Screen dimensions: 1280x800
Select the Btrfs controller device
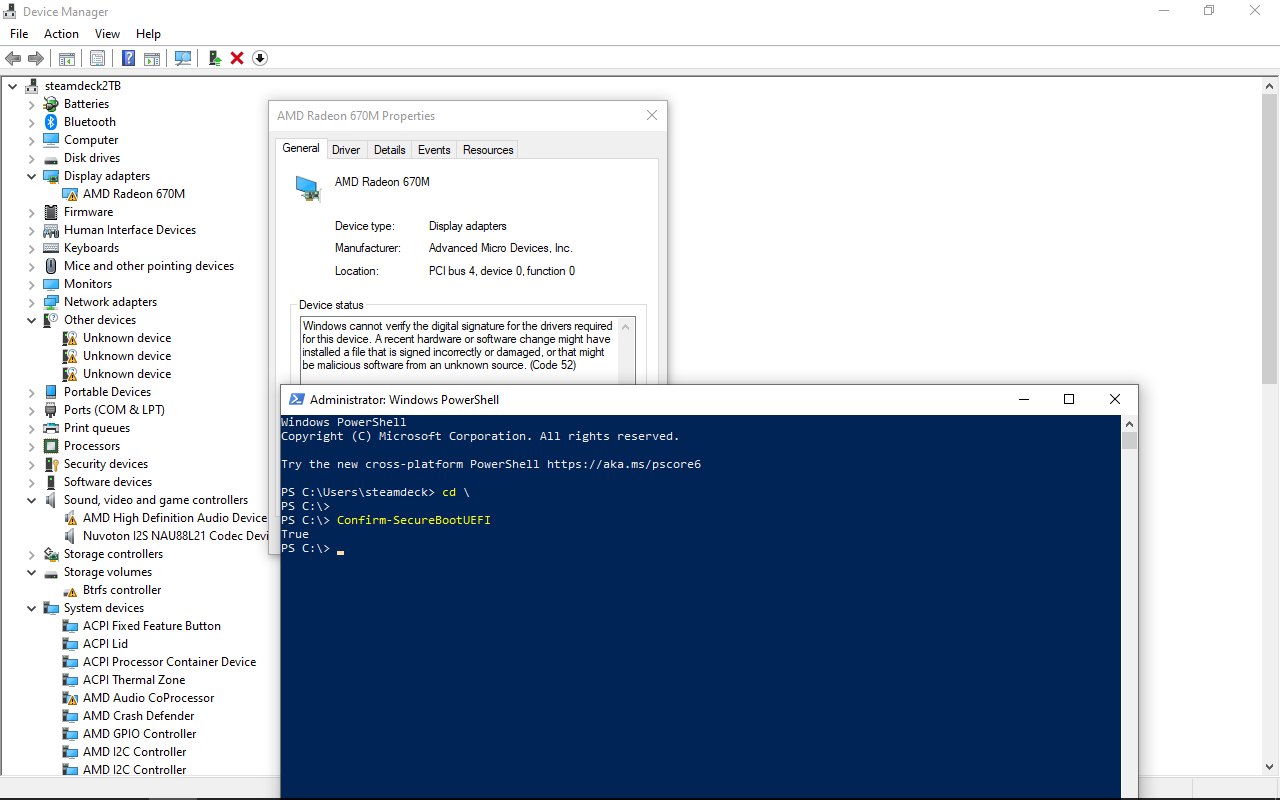click(121, 590)
